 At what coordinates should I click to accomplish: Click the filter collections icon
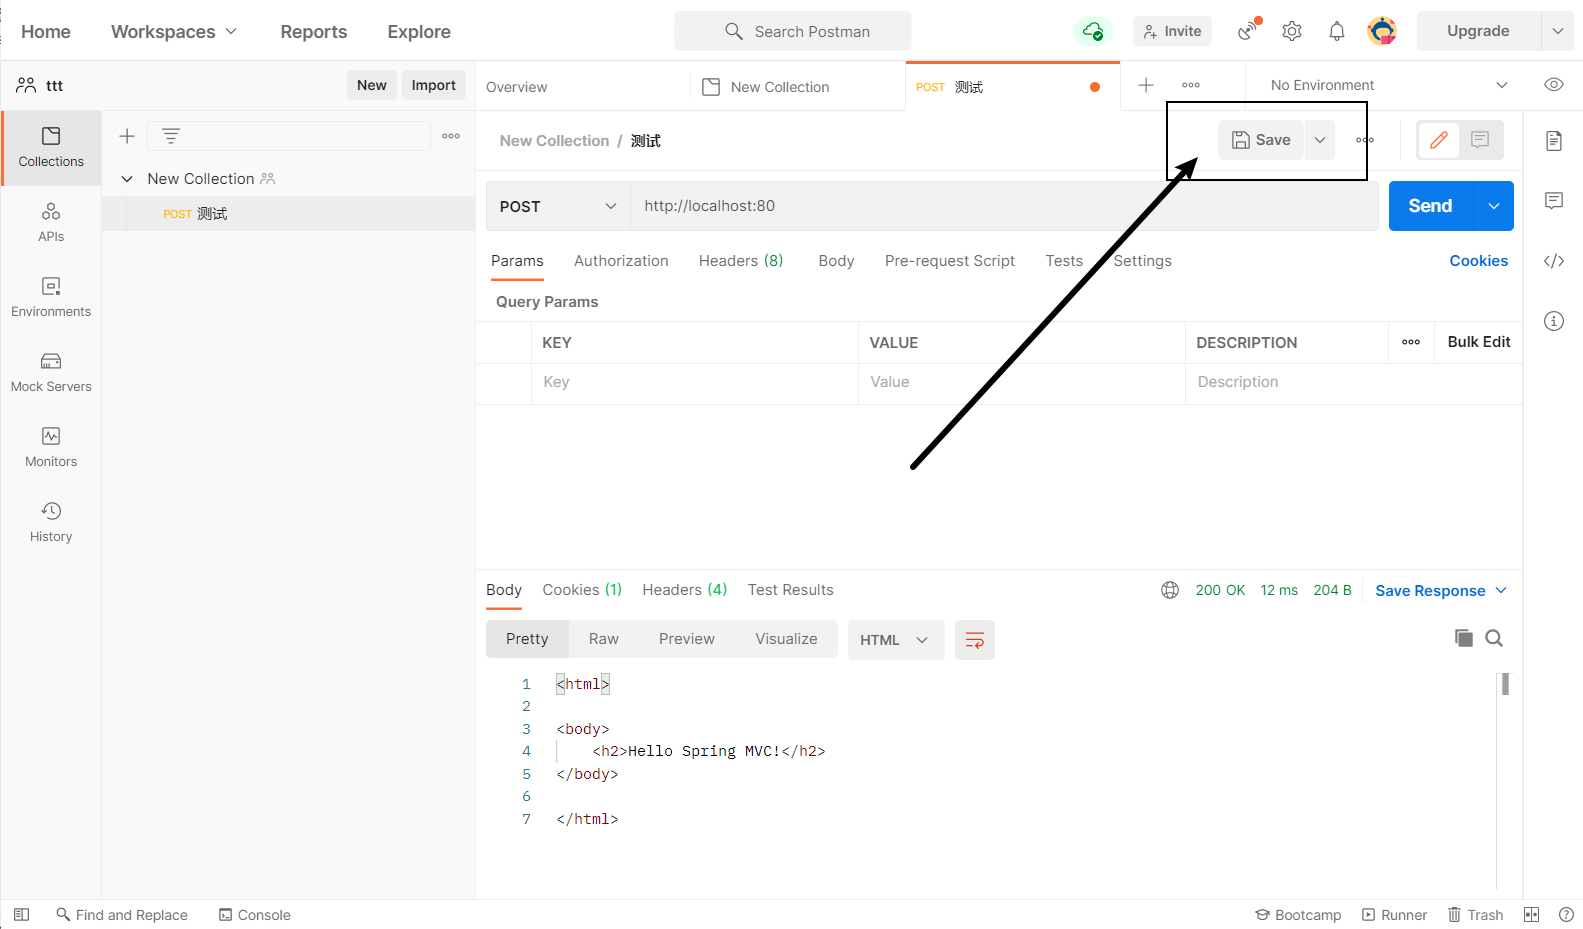(x=171, y=136)
